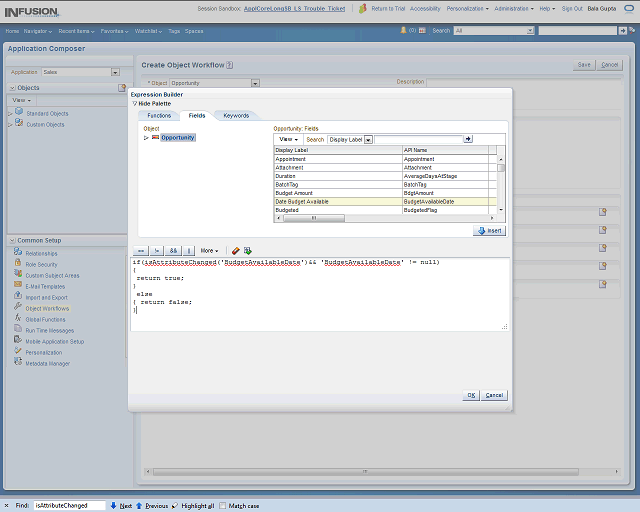This screenshot has height=512, width=640.
Task: Enable the Match case checkbox
Action: click(x=223, y=506)
